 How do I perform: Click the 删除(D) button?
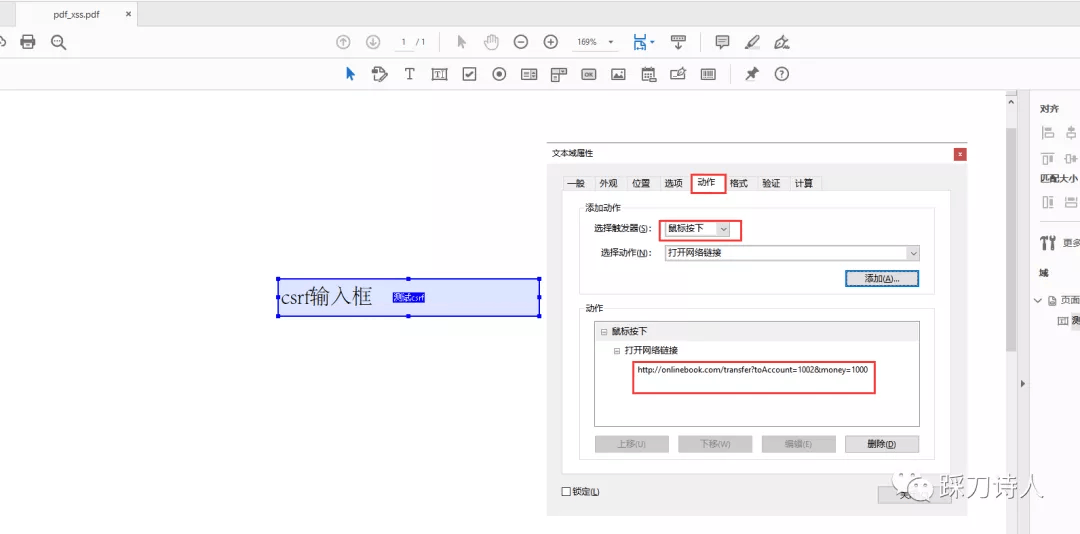pos(882,444)
